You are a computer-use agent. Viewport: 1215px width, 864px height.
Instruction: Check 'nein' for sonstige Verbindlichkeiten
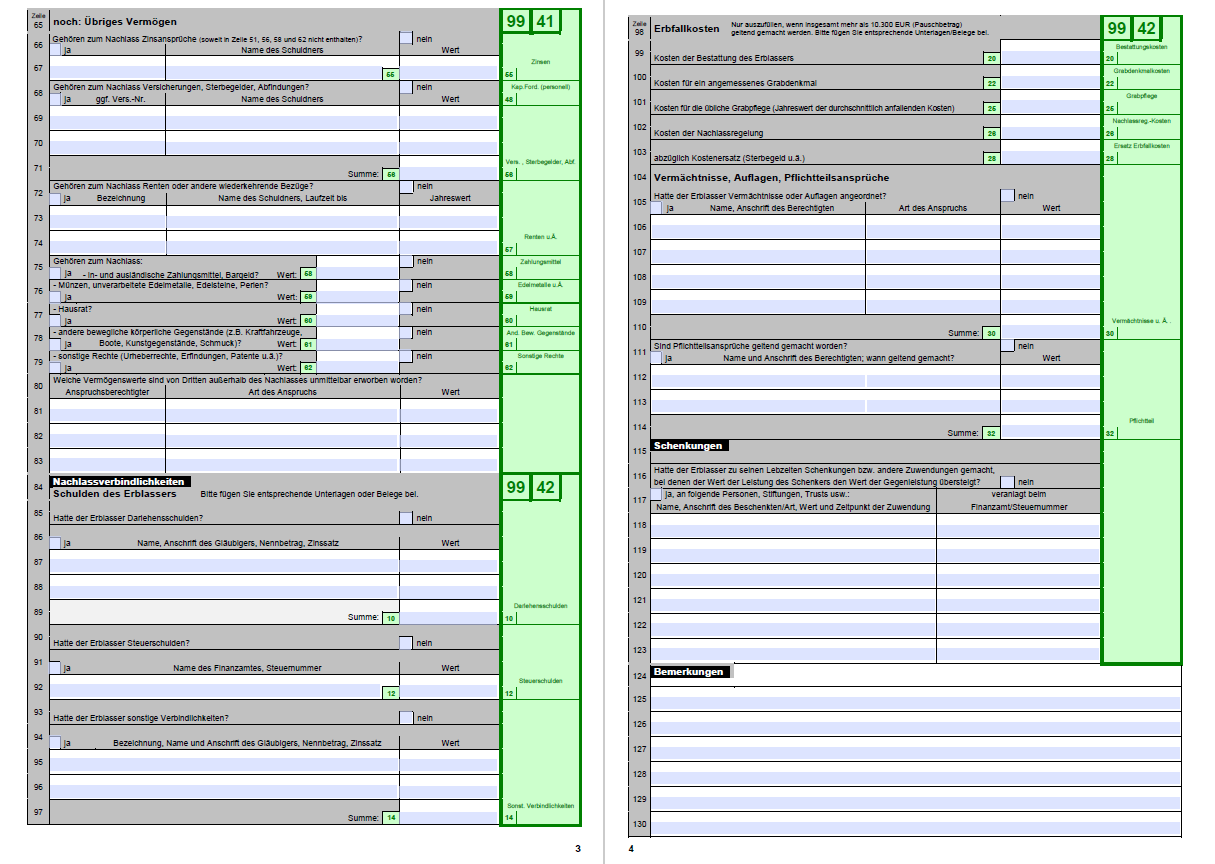(406, 717)
